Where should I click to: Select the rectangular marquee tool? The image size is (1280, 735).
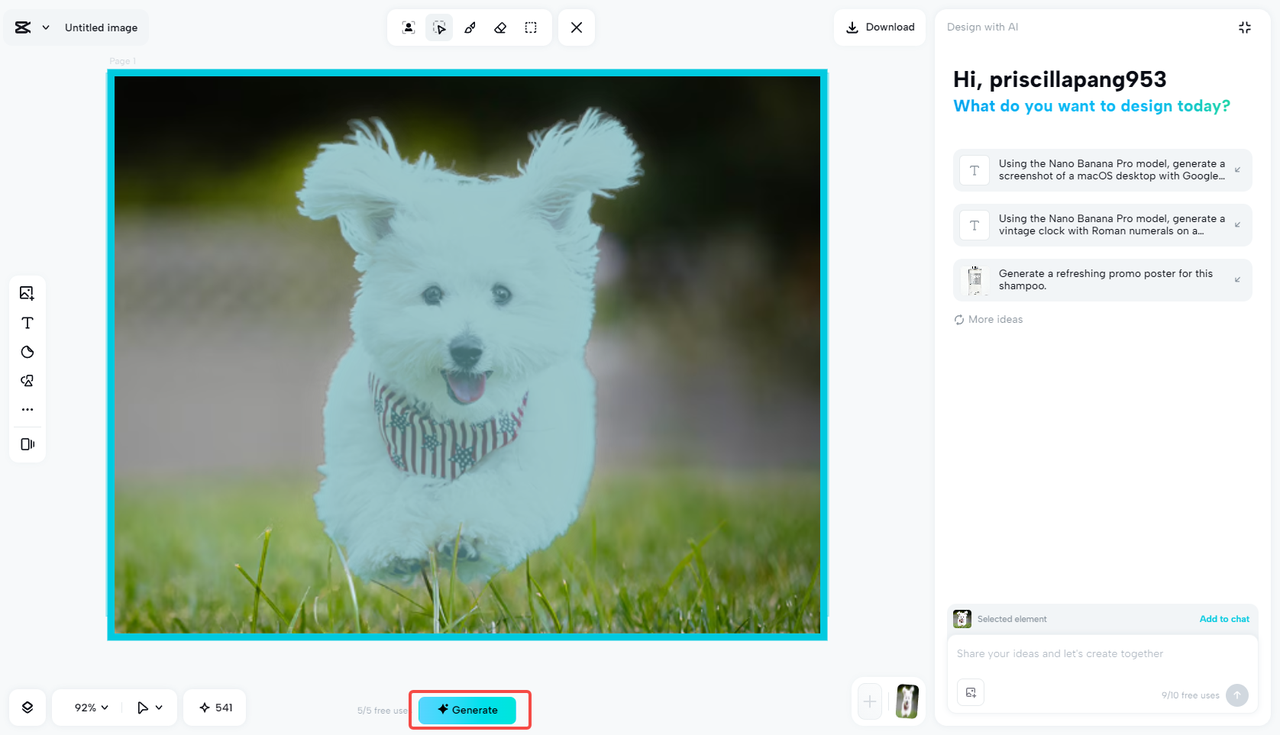(x=531, y=28)
